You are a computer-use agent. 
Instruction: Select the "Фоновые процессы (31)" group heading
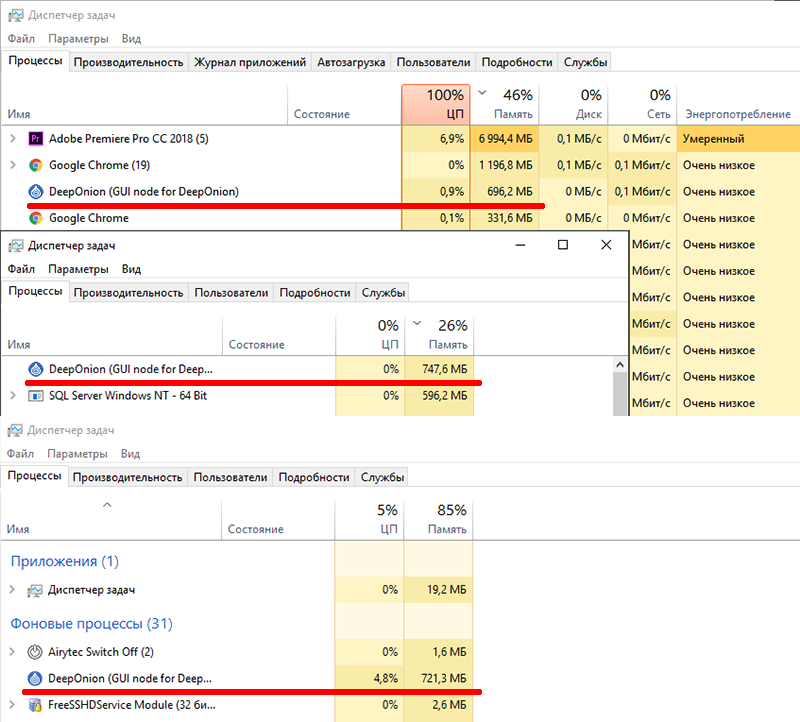pyautogui.click(x=92, y=624)
